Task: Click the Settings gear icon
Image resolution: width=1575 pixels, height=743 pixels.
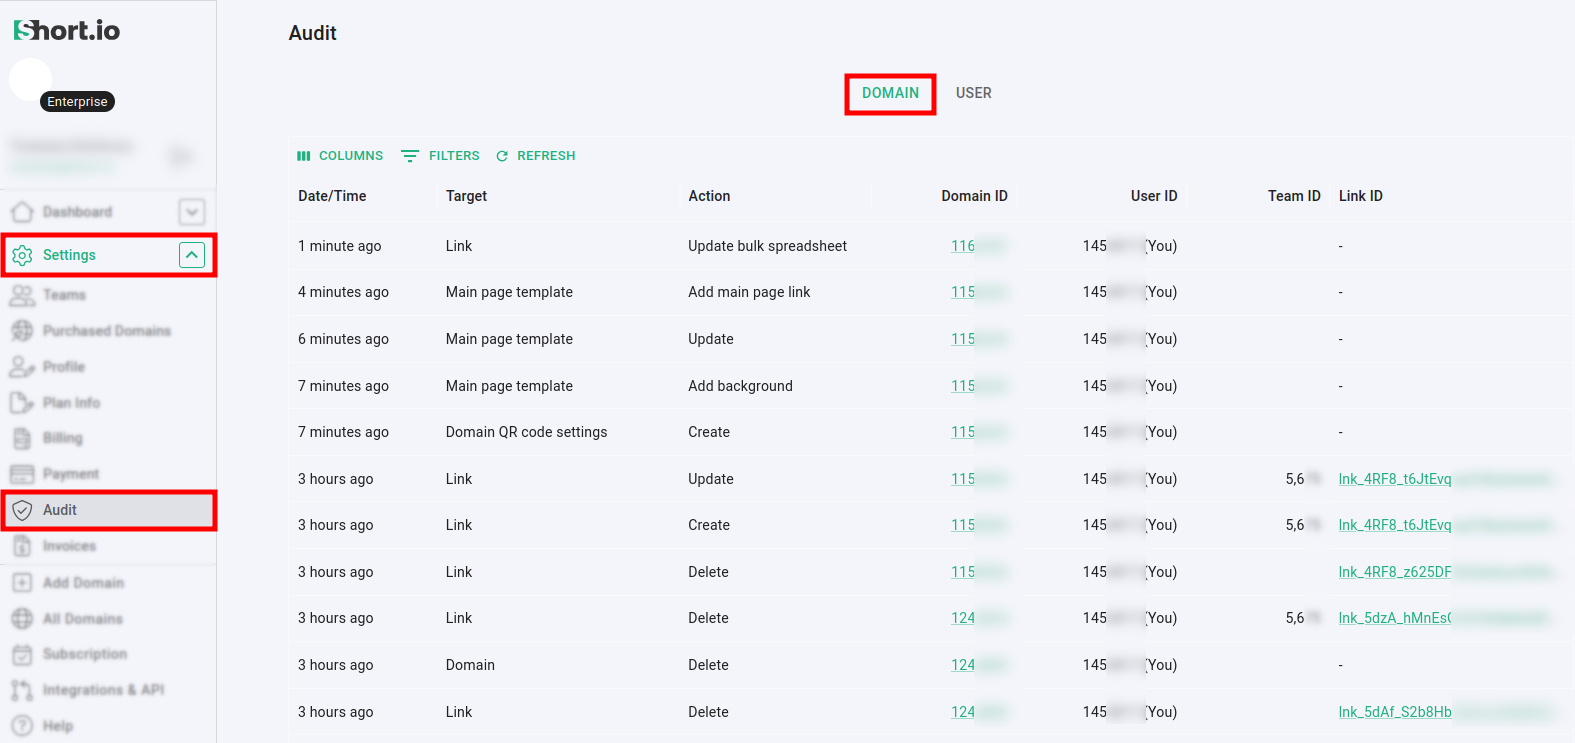Action: pos(22,255)
